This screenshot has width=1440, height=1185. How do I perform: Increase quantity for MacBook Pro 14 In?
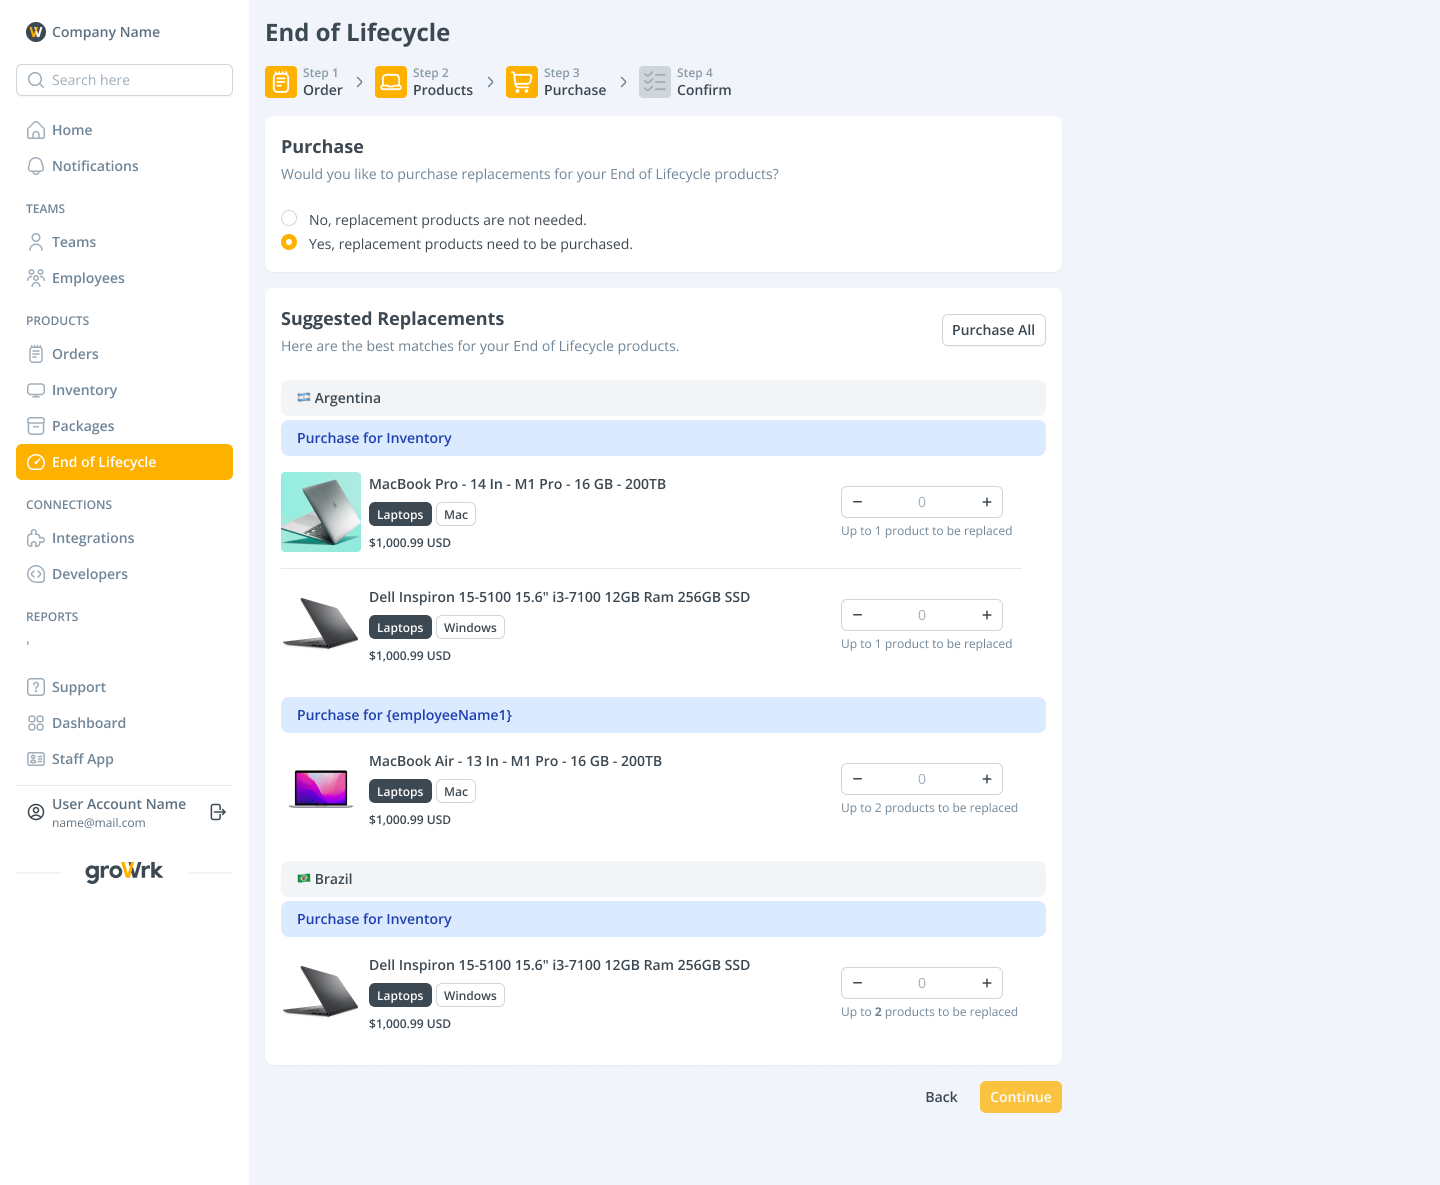point(986,502)
